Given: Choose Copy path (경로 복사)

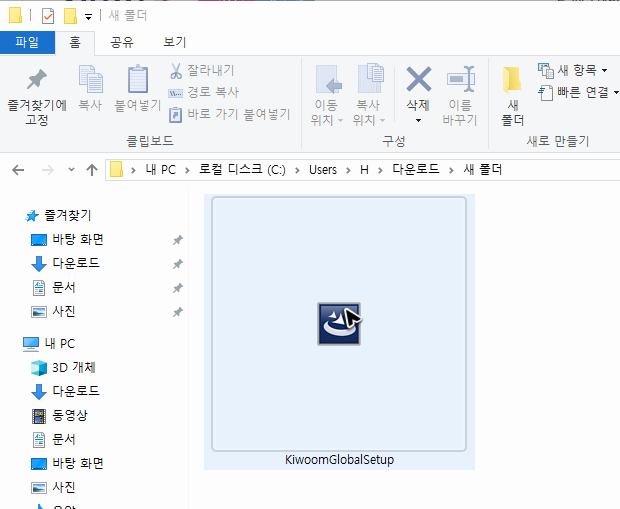Looking at the screenshot, I should click(x=203, y=93).
